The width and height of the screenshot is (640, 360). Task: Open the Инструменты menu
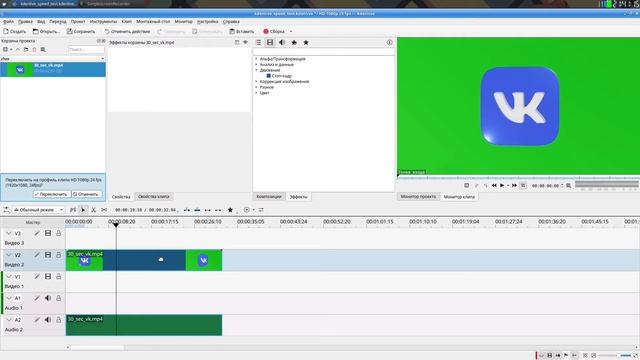click(x=103, y=22)
